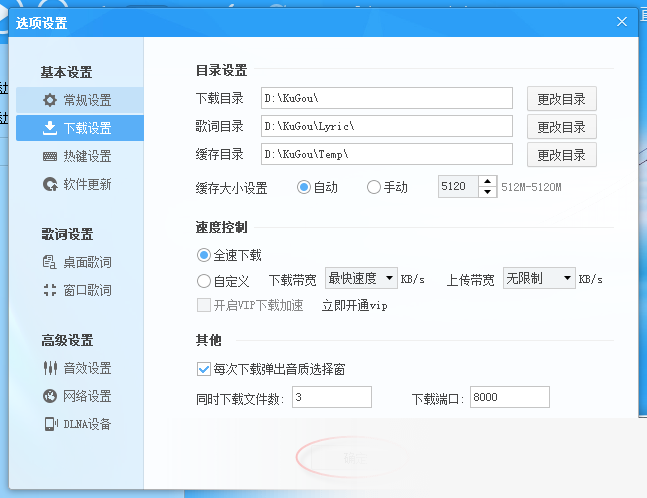Open 桌面歌词 settings in sidebar
This screenshot has width=647, height=498.
[x=80, y=262]
